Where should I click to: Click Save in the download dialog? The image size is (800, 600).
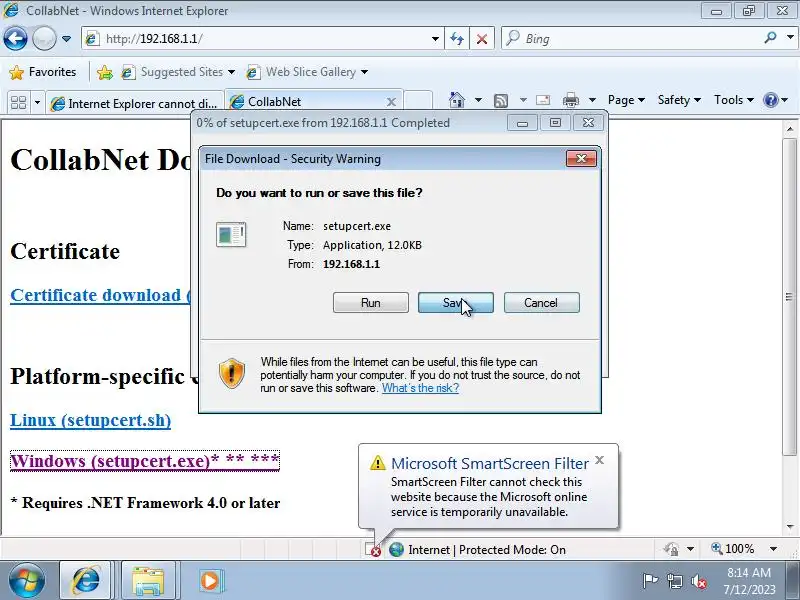coord(456,303)
